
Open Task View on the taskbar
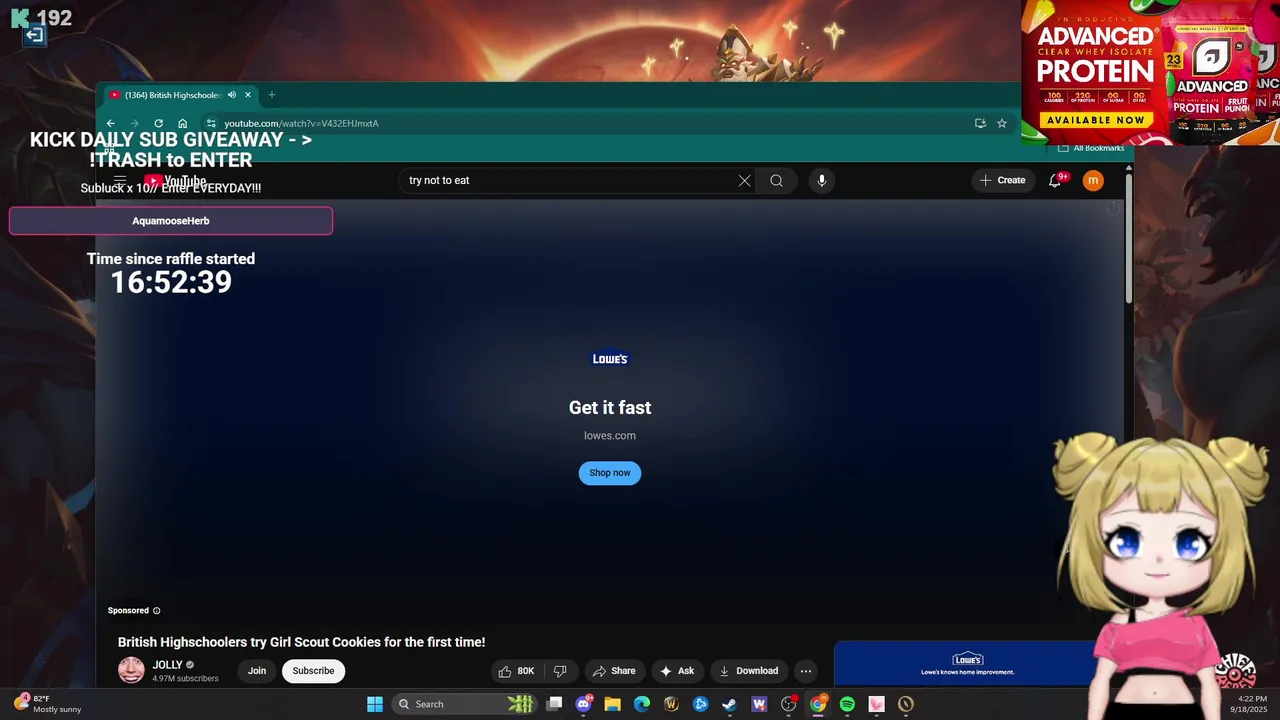(555, 704)
